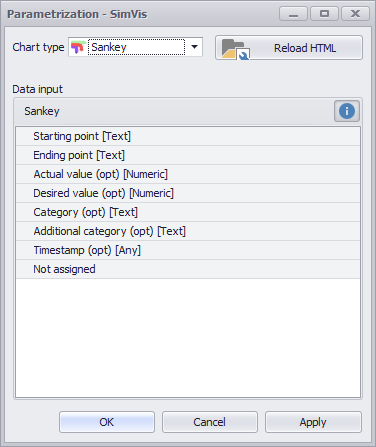Minimize the Parametrization window
The image size is (376, 447).
click(x=293, y=14)
